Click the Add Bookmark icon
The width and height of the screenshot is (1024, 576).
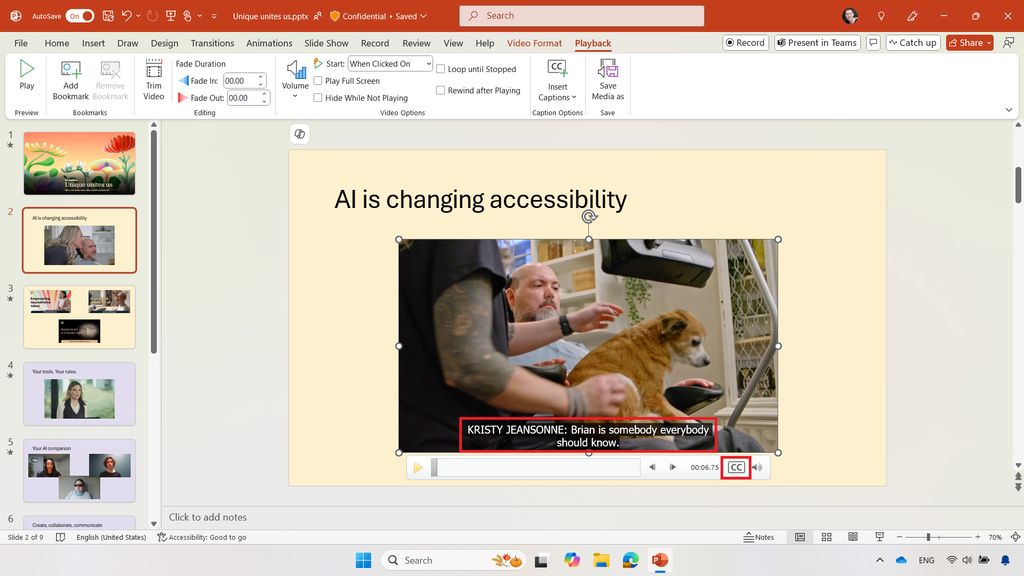70,80
